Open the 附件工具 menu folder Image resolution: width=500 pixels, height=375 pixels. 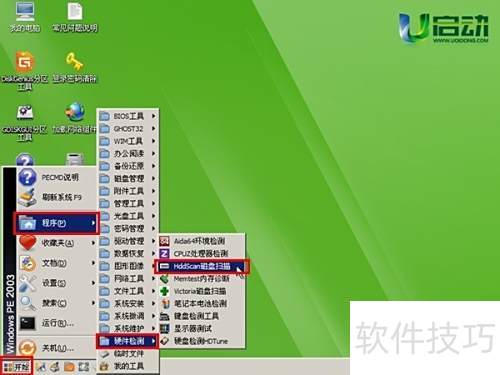click(128, 191)
